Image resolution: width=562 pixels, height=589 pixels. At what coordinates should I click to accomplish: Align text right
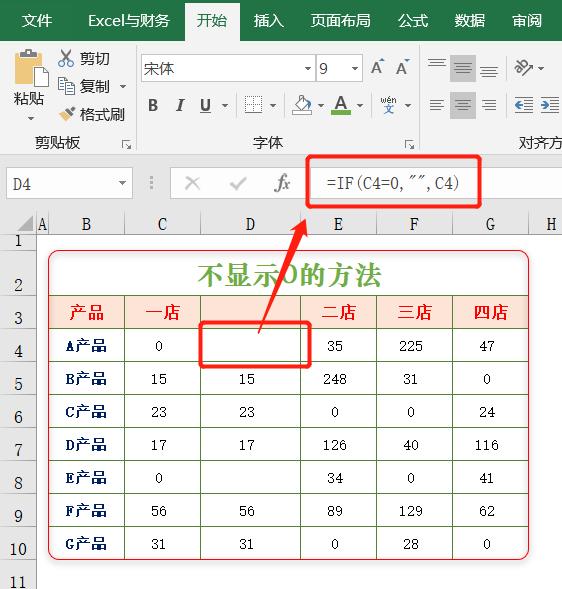[489, 105]
